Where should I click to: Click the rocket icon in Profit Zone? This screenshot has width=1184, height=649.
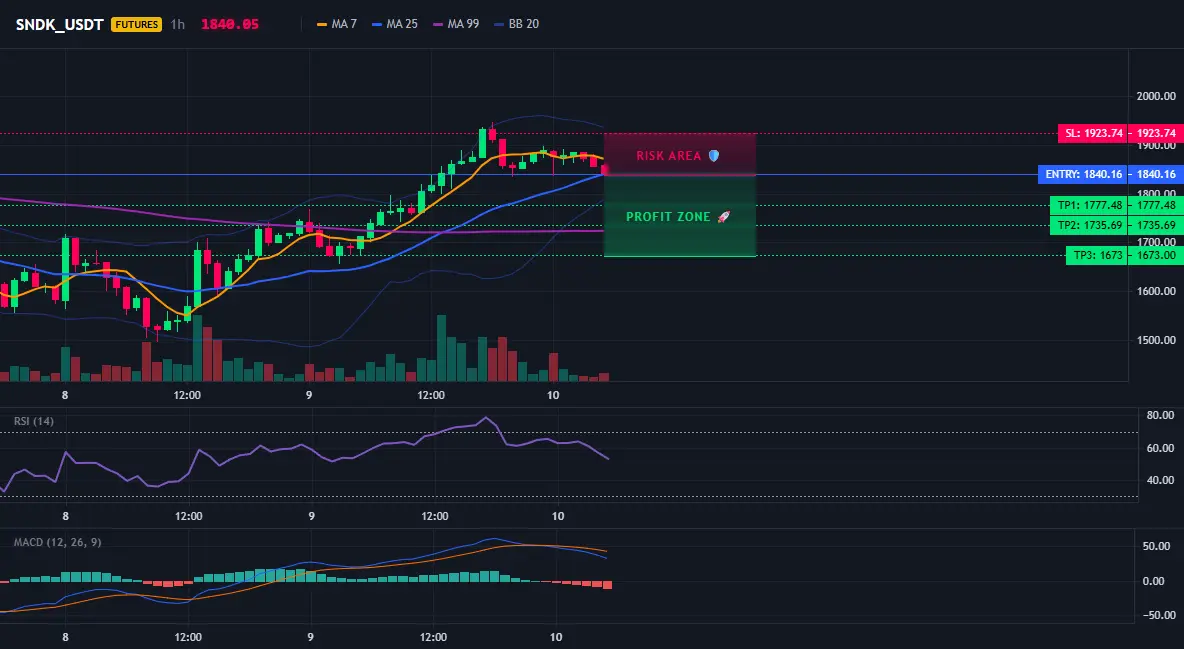coord(723,217)
